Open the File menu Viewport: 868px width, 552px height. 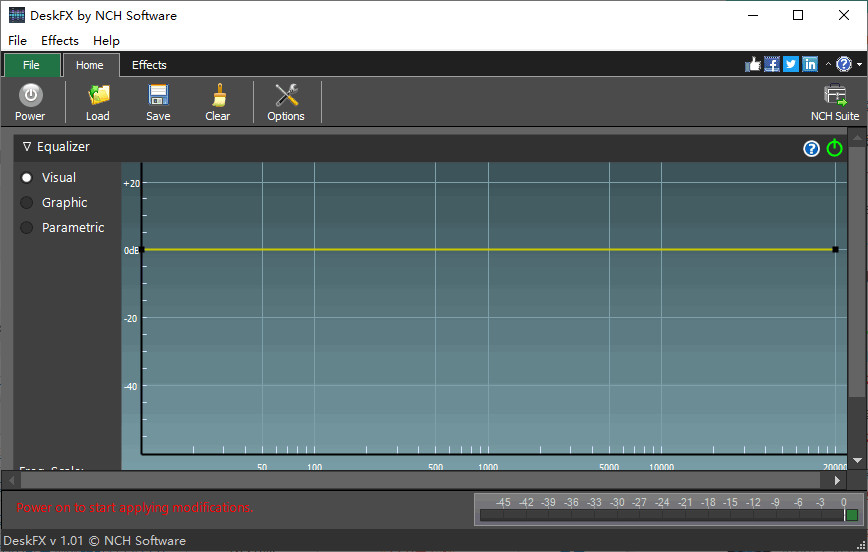[17, 40]
